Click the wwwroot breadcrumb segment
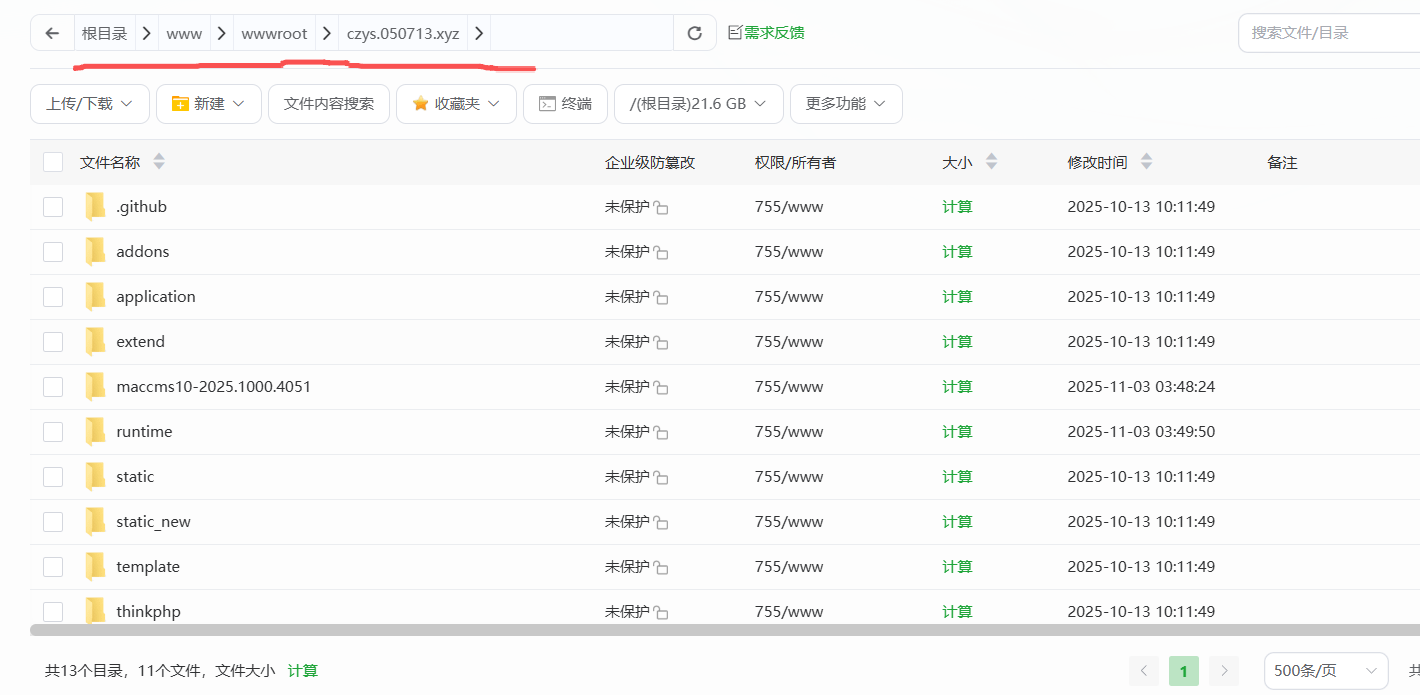Screen dimensions: 1420x695 coord(274,33)
